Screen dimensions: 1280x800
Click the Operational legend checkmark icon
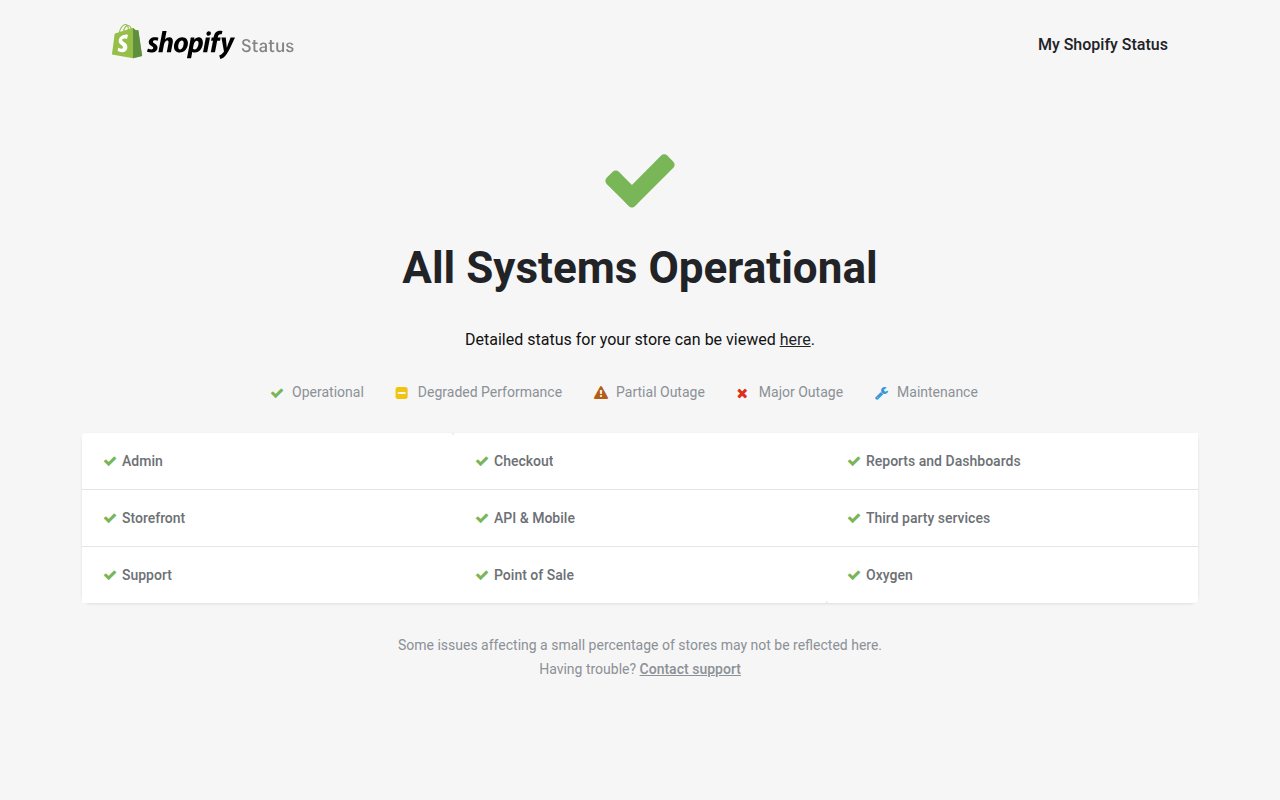[x=277, y=393]
